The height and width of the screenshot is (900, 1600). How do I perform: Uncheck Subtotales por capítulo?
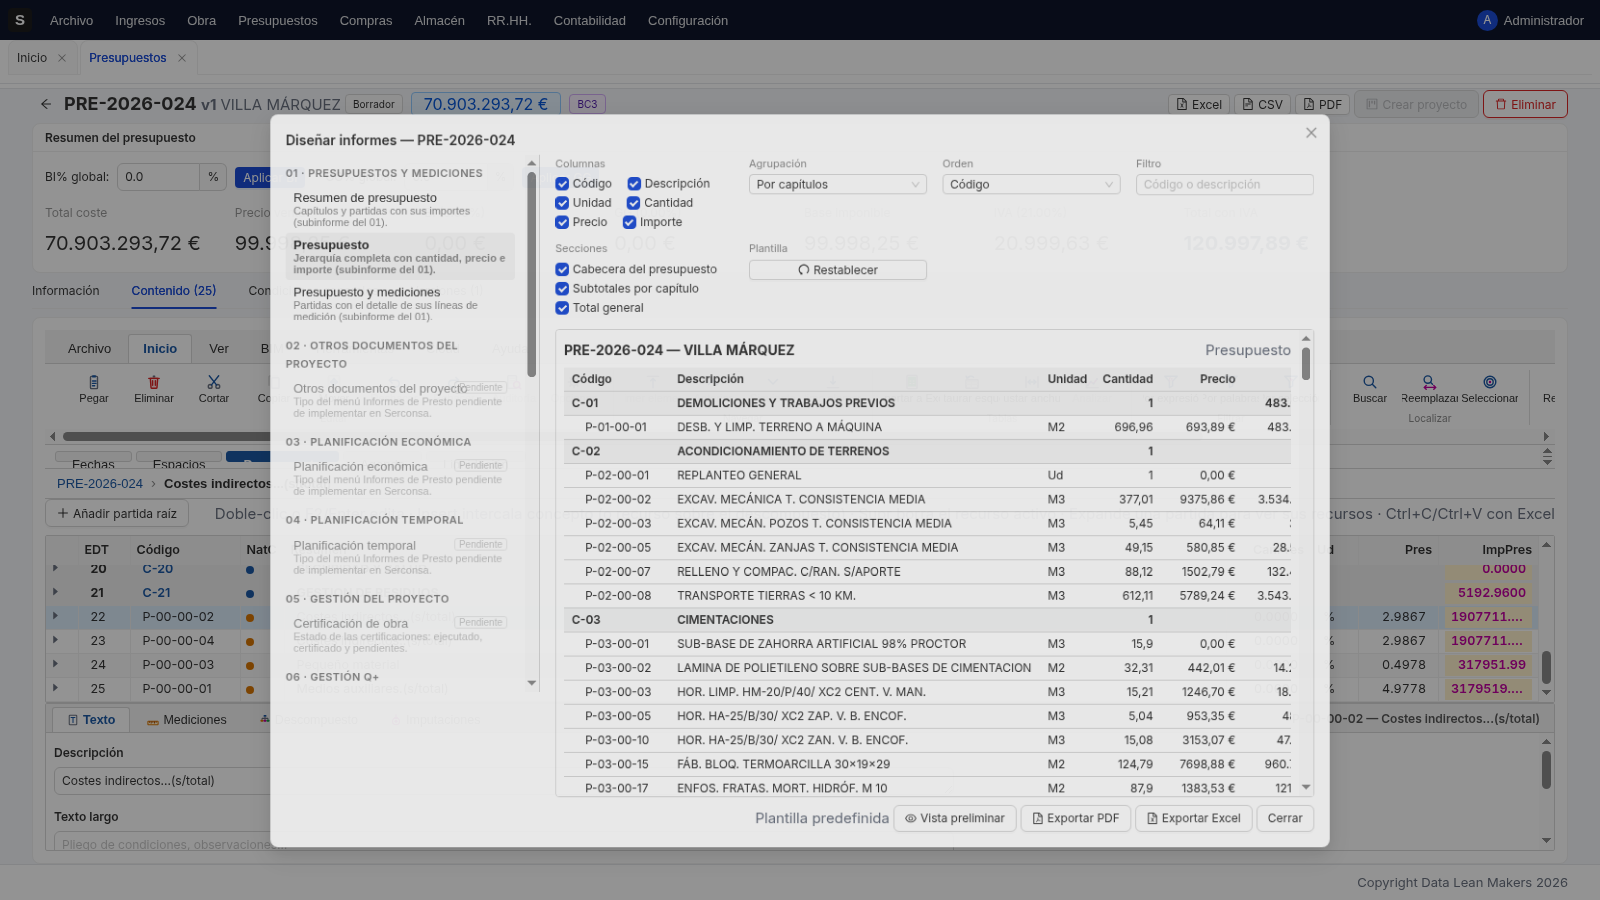tap(562, 288)
